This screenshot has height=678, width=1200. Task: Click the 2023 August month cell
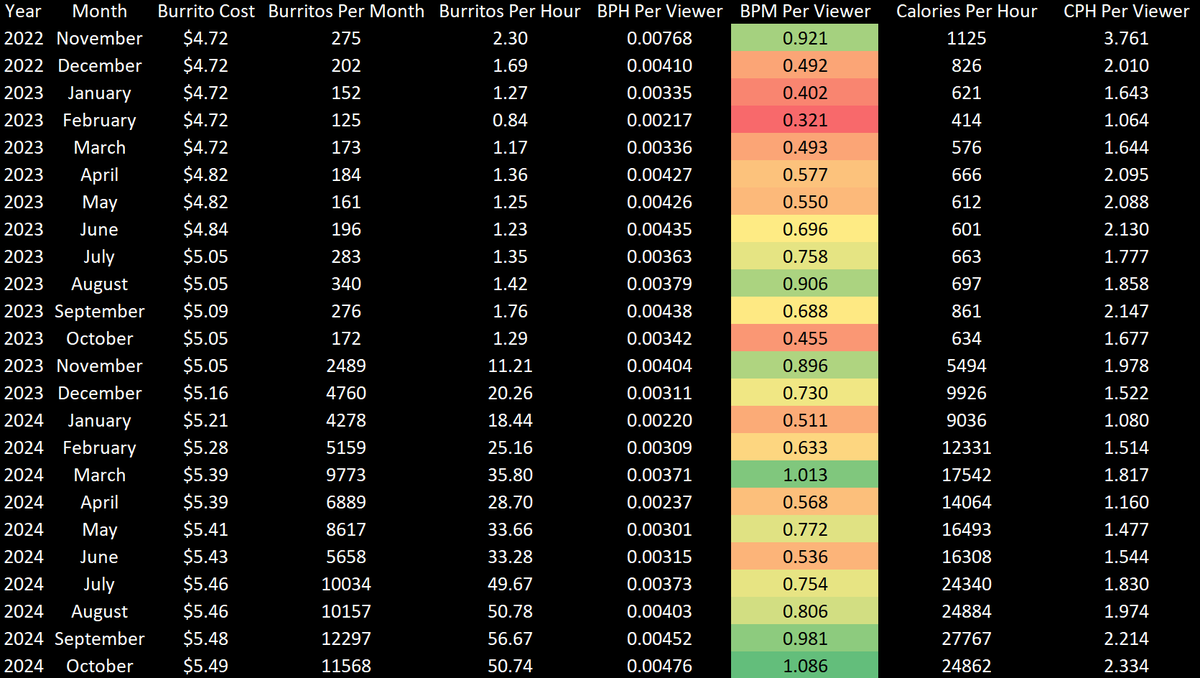point(99,284)
